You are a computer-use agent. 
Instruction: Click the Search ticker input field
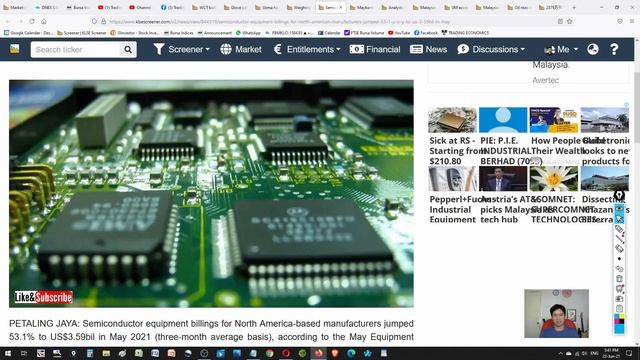pos(76,49)
